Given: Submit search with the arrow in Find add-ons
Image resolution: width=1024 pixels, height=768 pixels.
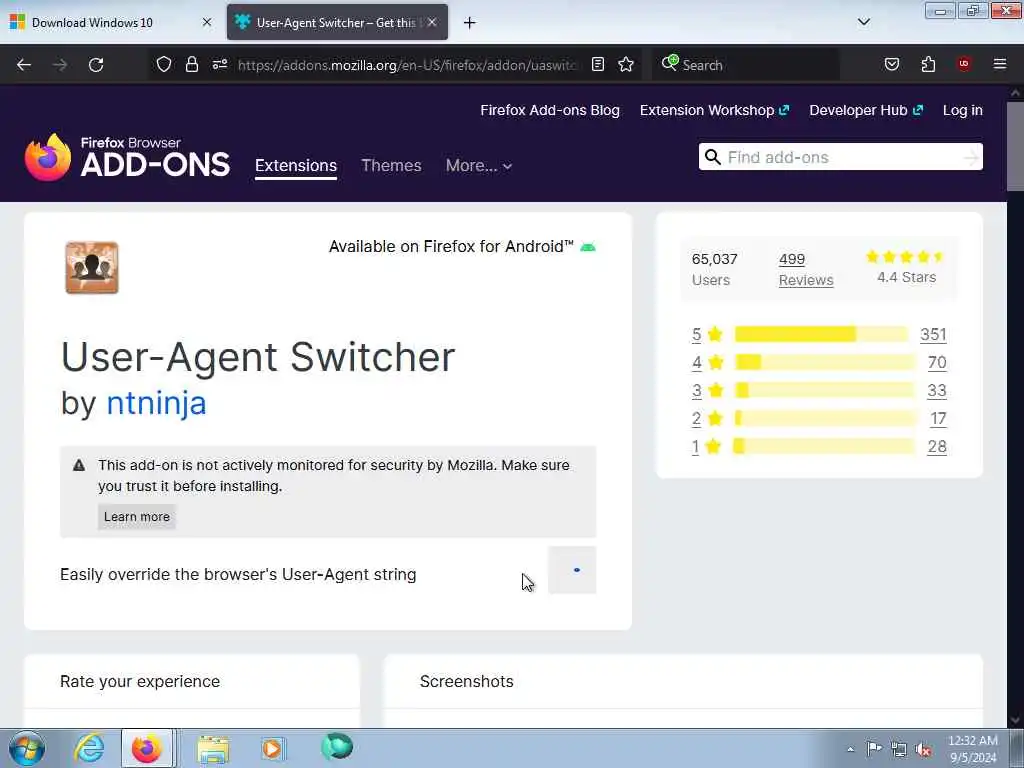Looking at the screenshot, I should click(972, 157).
